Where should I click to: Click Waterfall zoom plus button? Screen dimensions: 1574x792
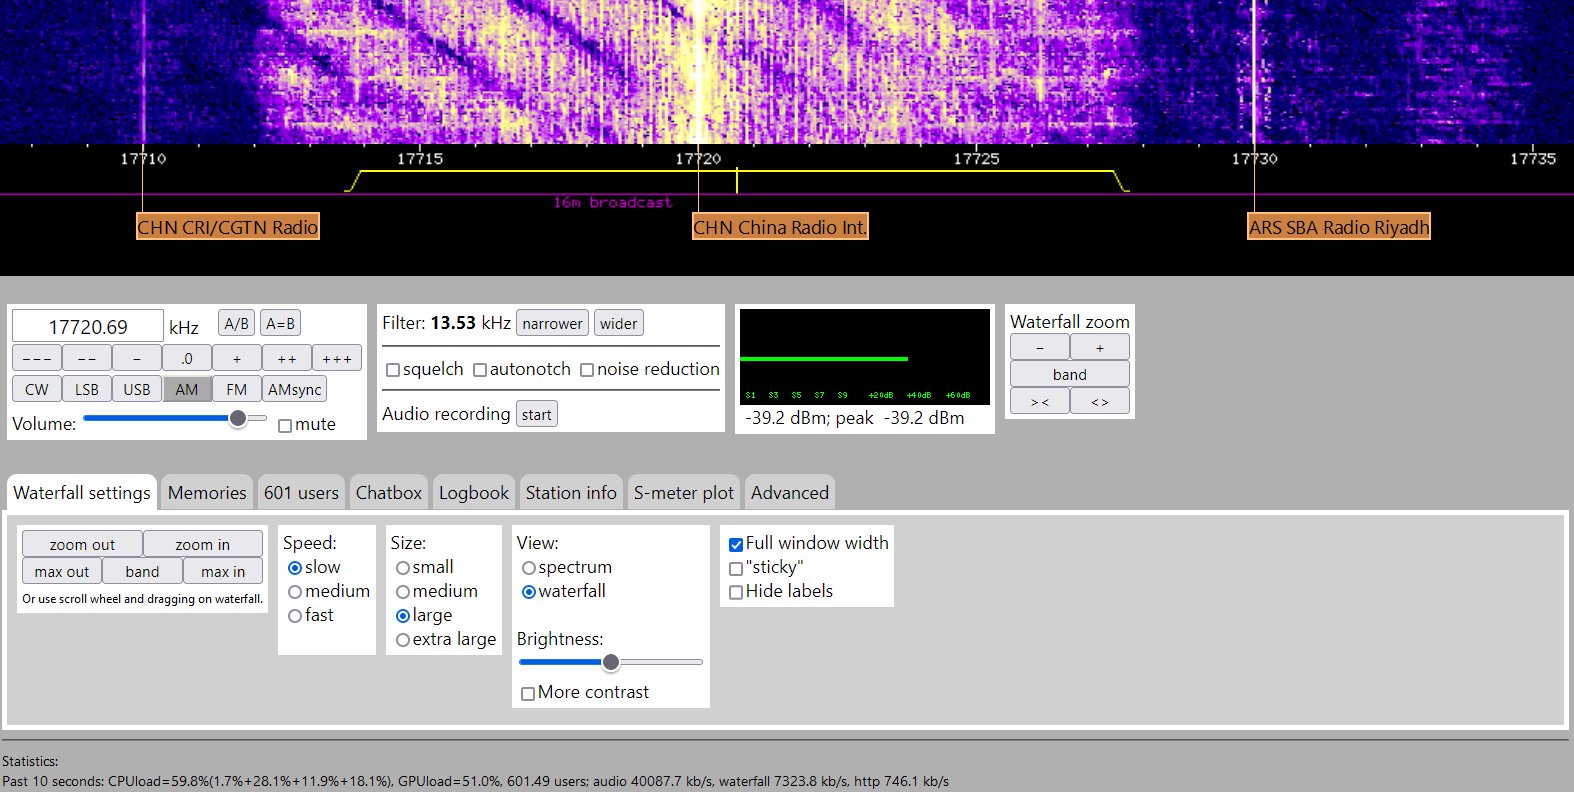(x=1100, y=347)
